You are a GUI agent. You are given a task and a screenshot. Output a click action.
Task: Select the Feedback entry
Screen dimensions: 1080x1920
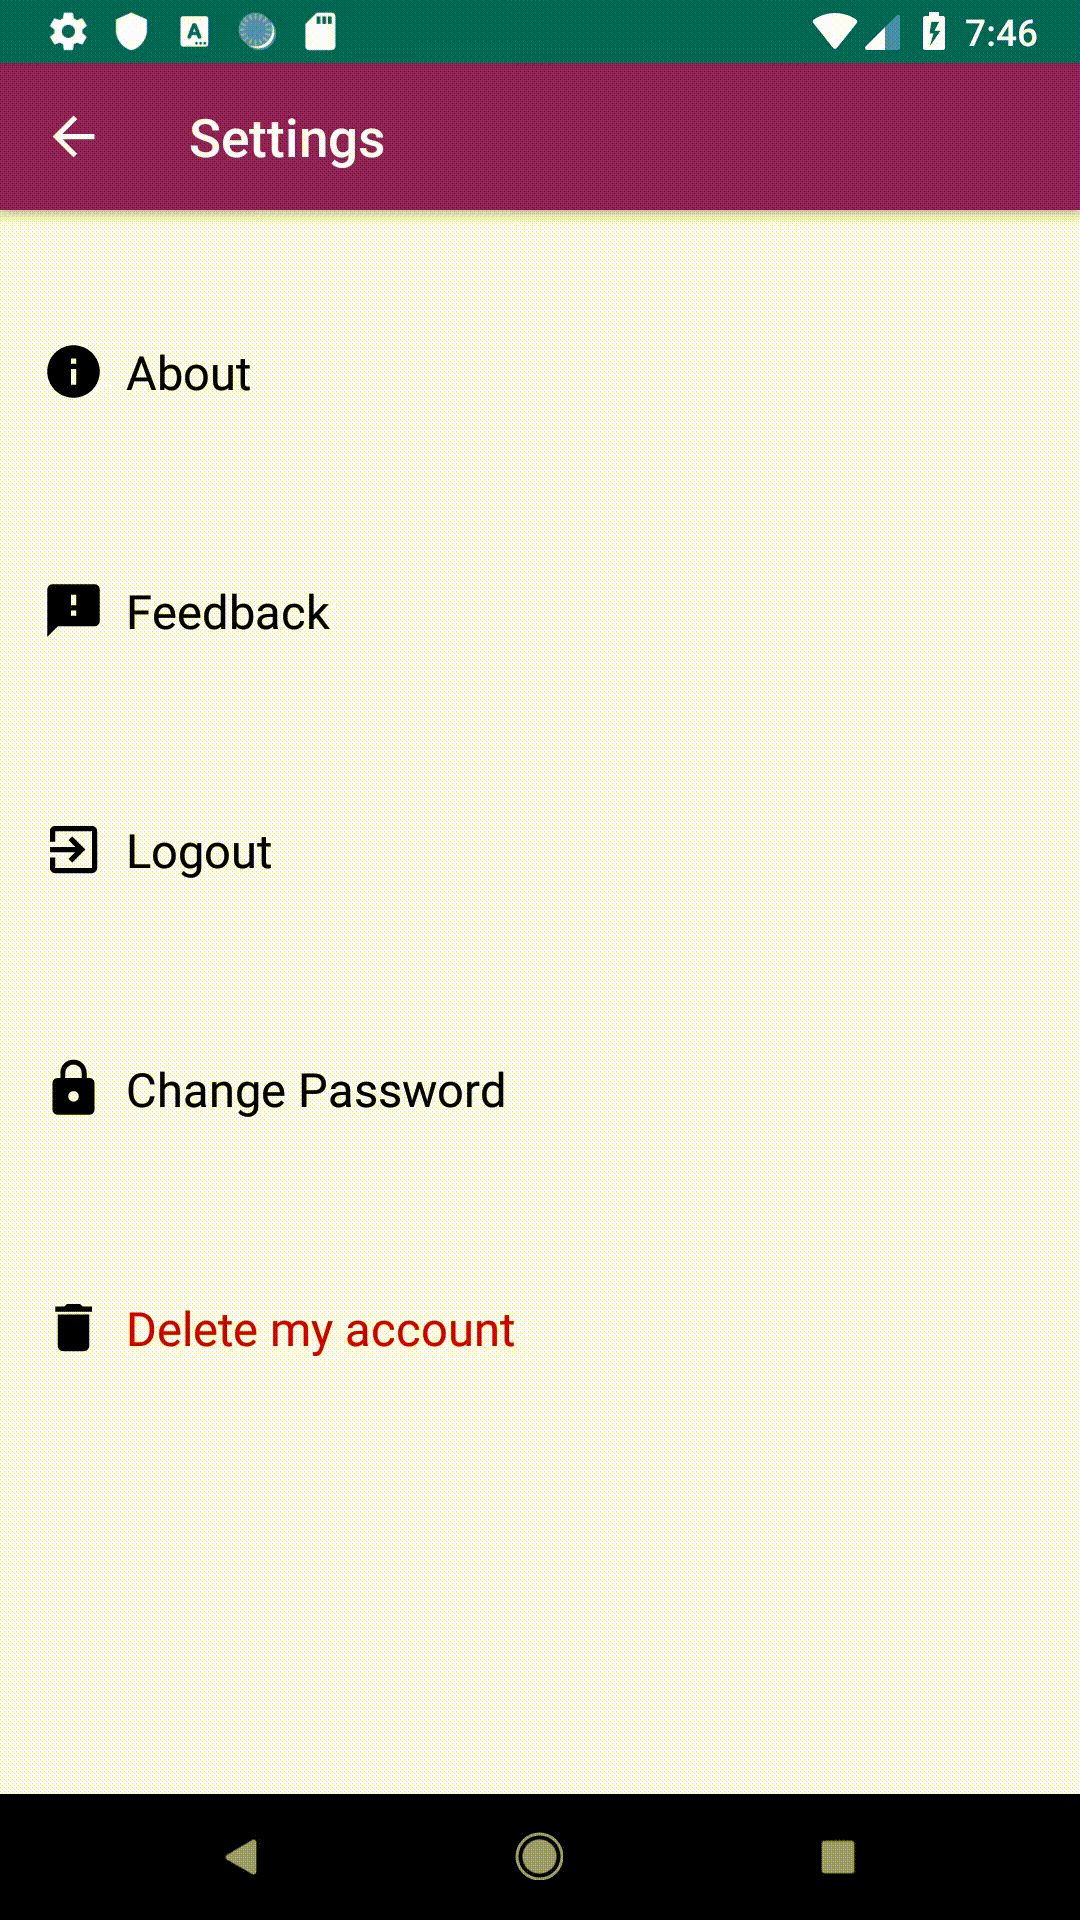(x=228, y=611)
